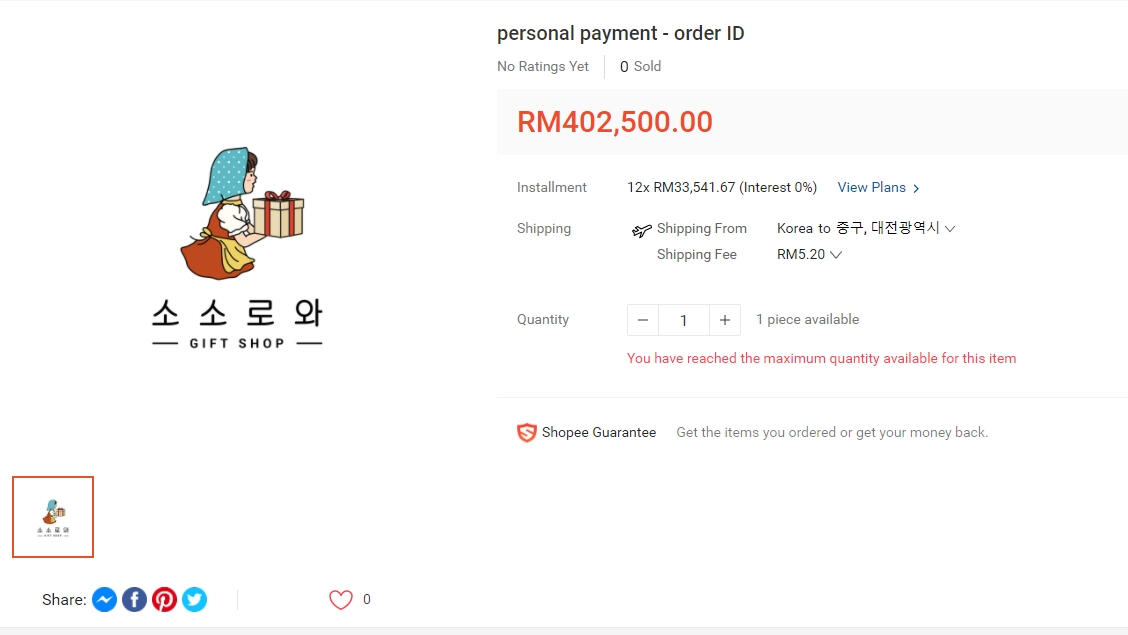Click the chevron next to View Plans
The image size is (1128, 635).
pyautogui.click(x=916, y=188)
